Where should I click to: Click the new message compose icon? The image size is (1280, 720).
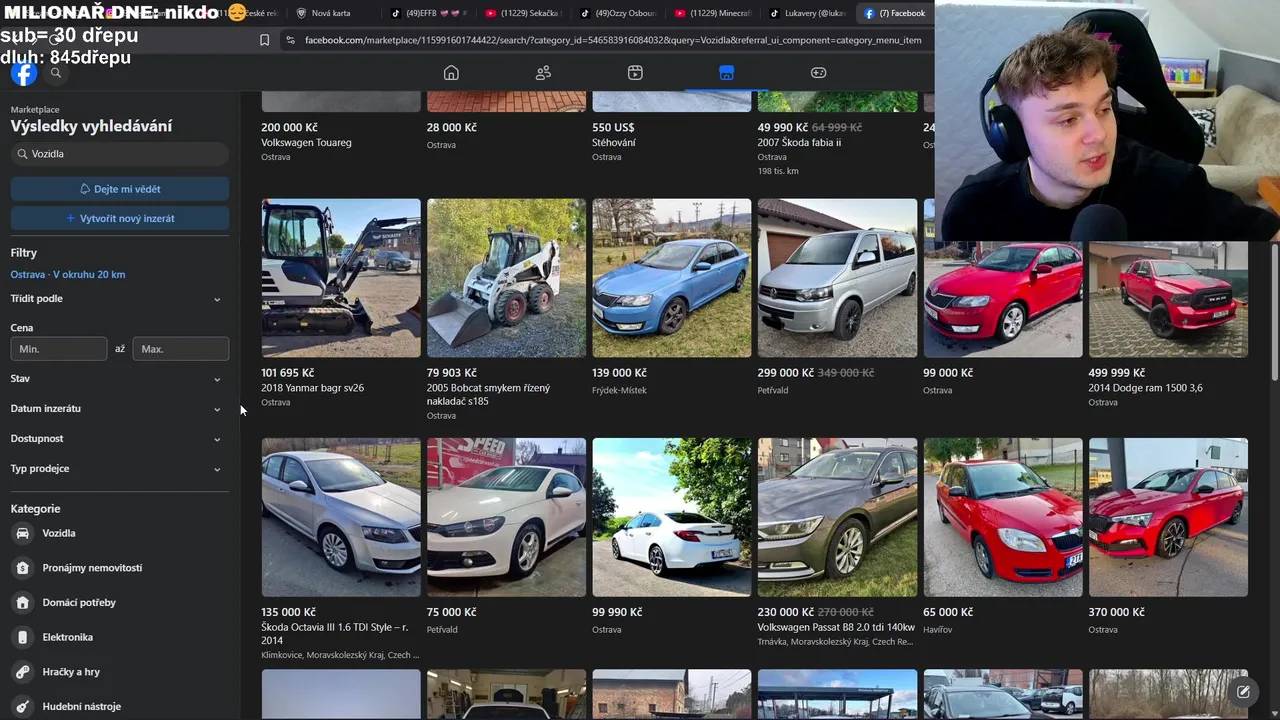(1243, 691)
